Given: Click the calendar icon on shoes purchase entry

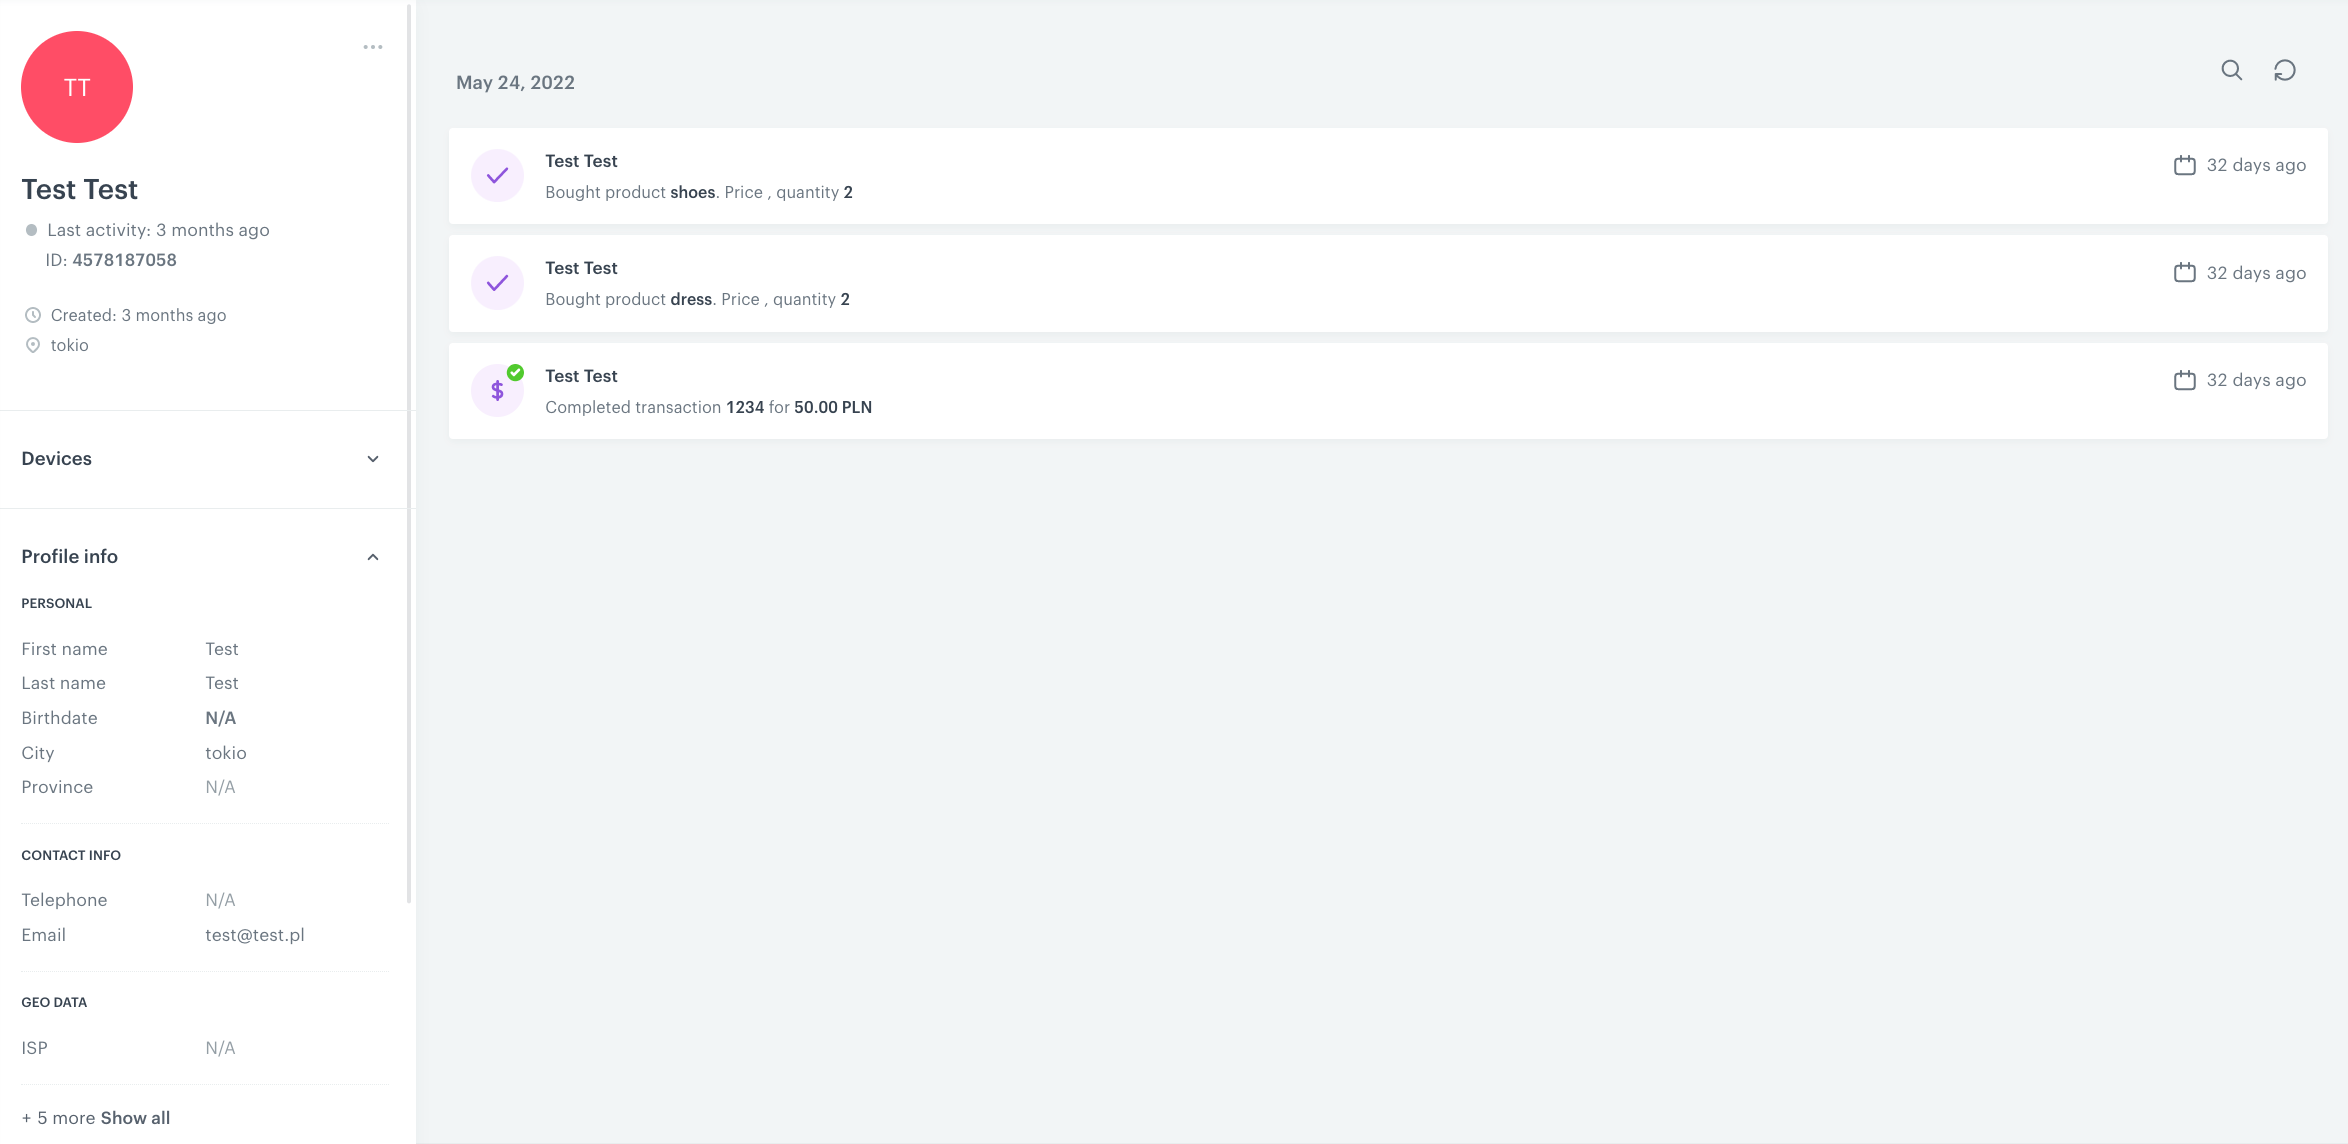Looking at the screenshot, I should pos(2184,165).
